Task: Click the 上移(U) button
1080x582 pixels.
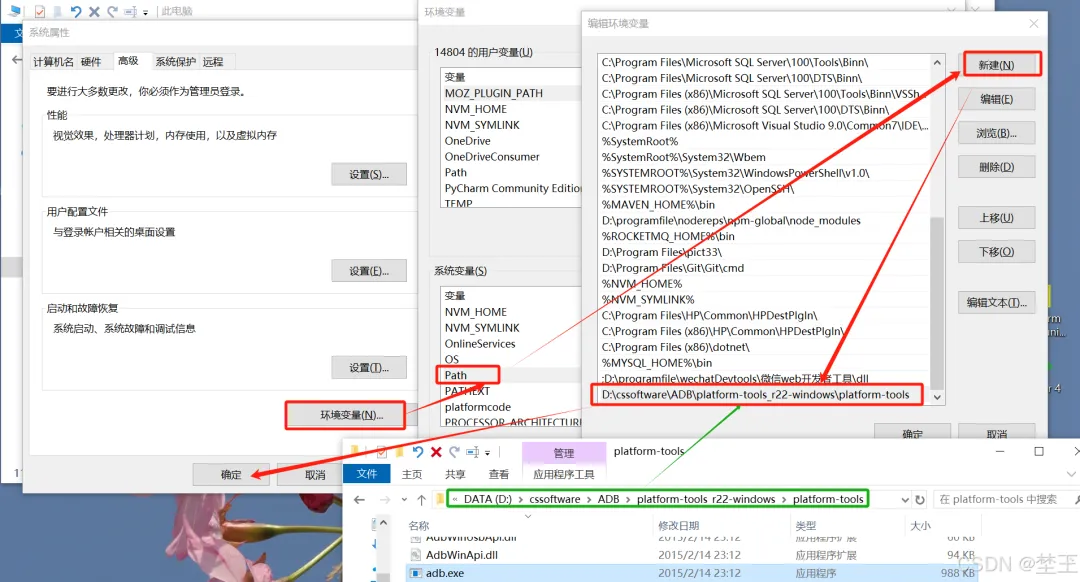Action: 997,218
